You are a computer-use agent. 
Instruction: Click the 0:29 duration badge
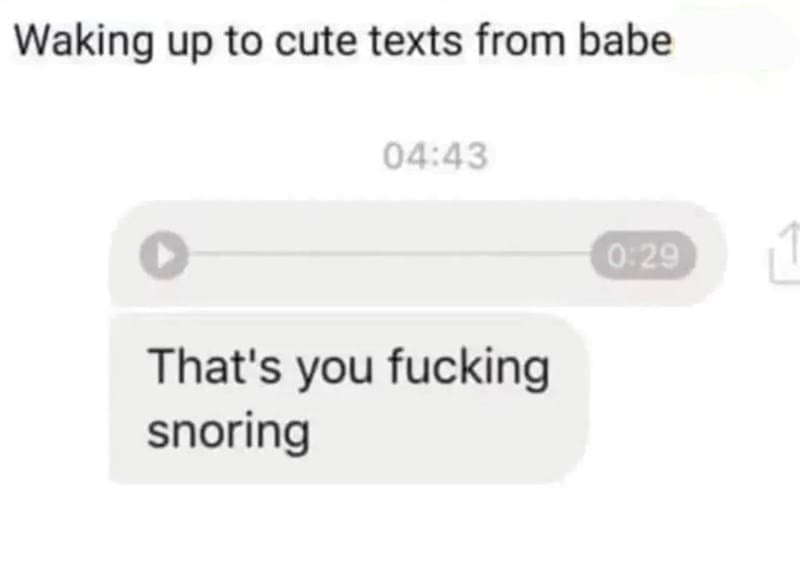point(643,255)
